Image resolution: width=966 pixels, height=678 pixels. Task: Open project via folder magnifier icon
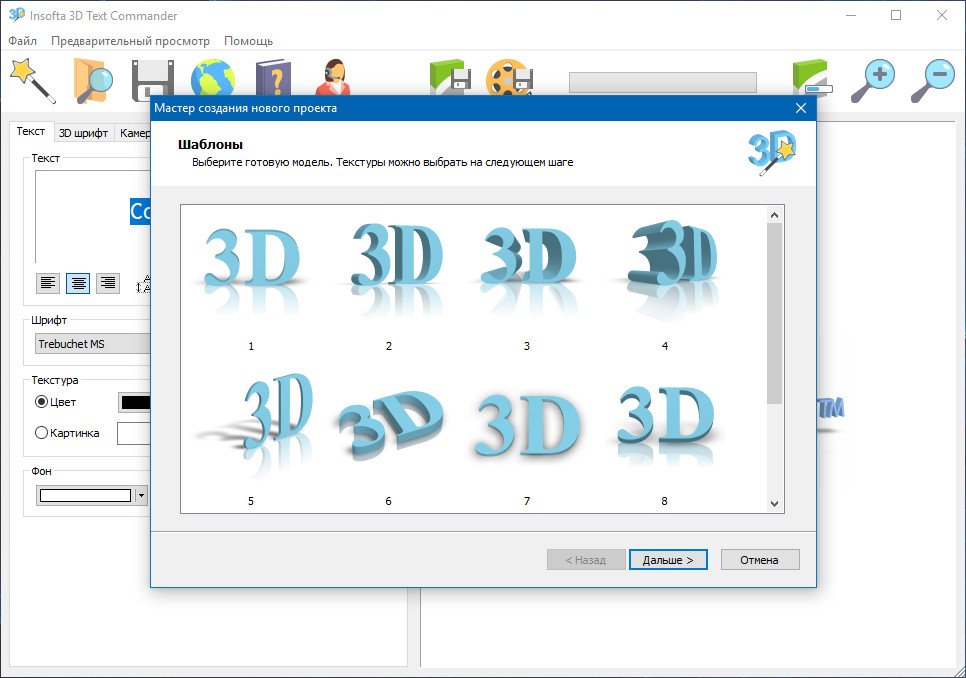[93, 80]
